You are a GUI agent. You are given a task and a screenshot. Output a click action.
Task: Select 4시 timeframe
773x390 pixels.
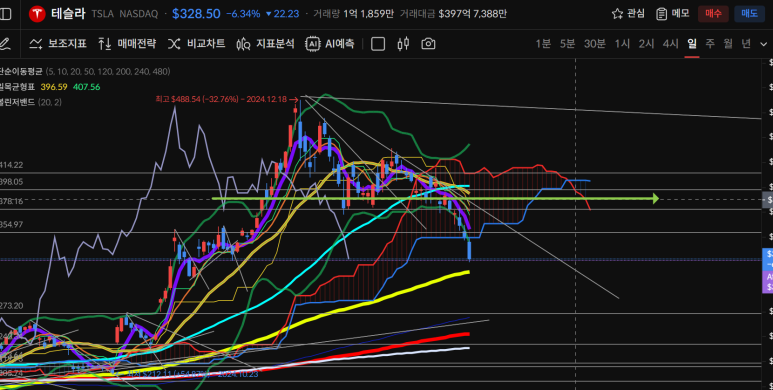tap(670, 44)
